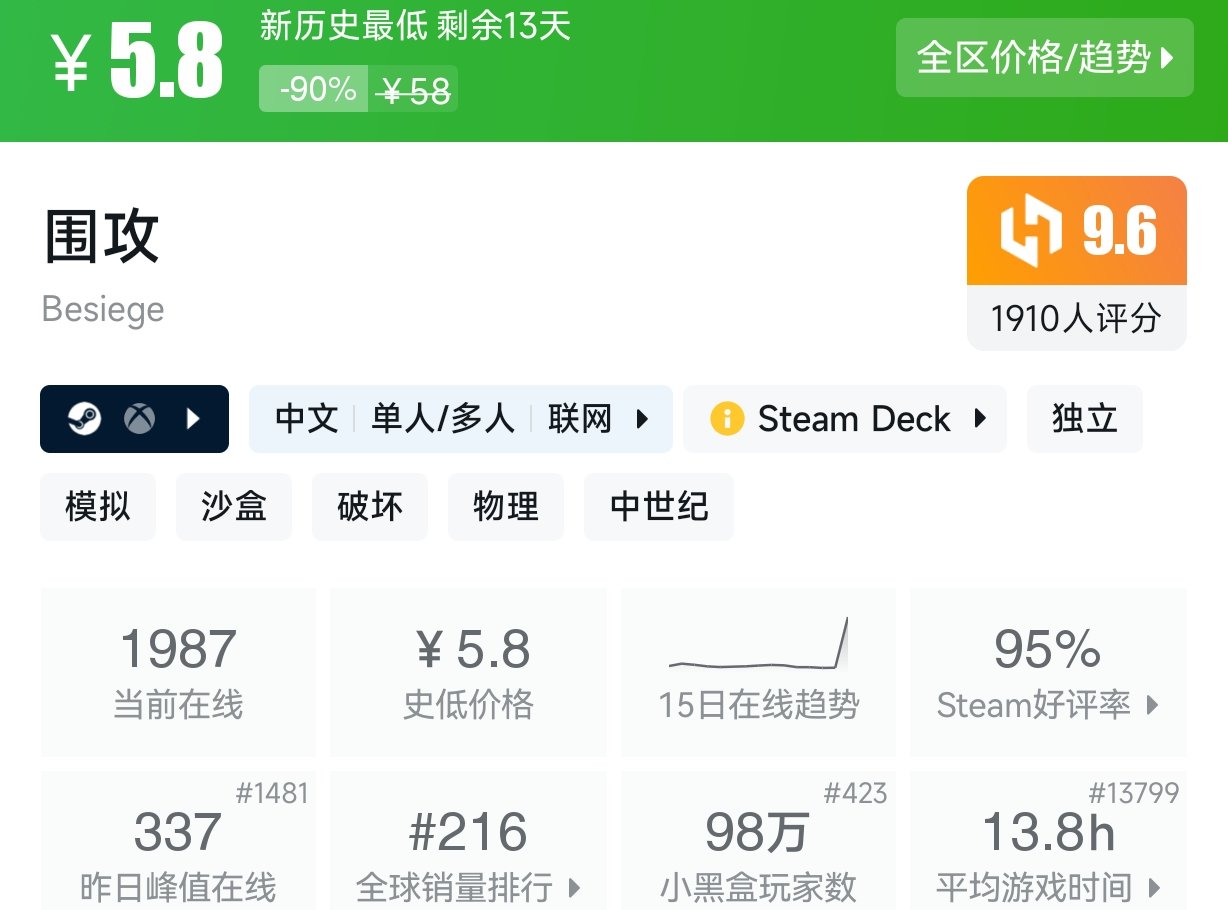
Task: Open 平均游戏时间 13.8h details
Action: [x=1047, y=850]
